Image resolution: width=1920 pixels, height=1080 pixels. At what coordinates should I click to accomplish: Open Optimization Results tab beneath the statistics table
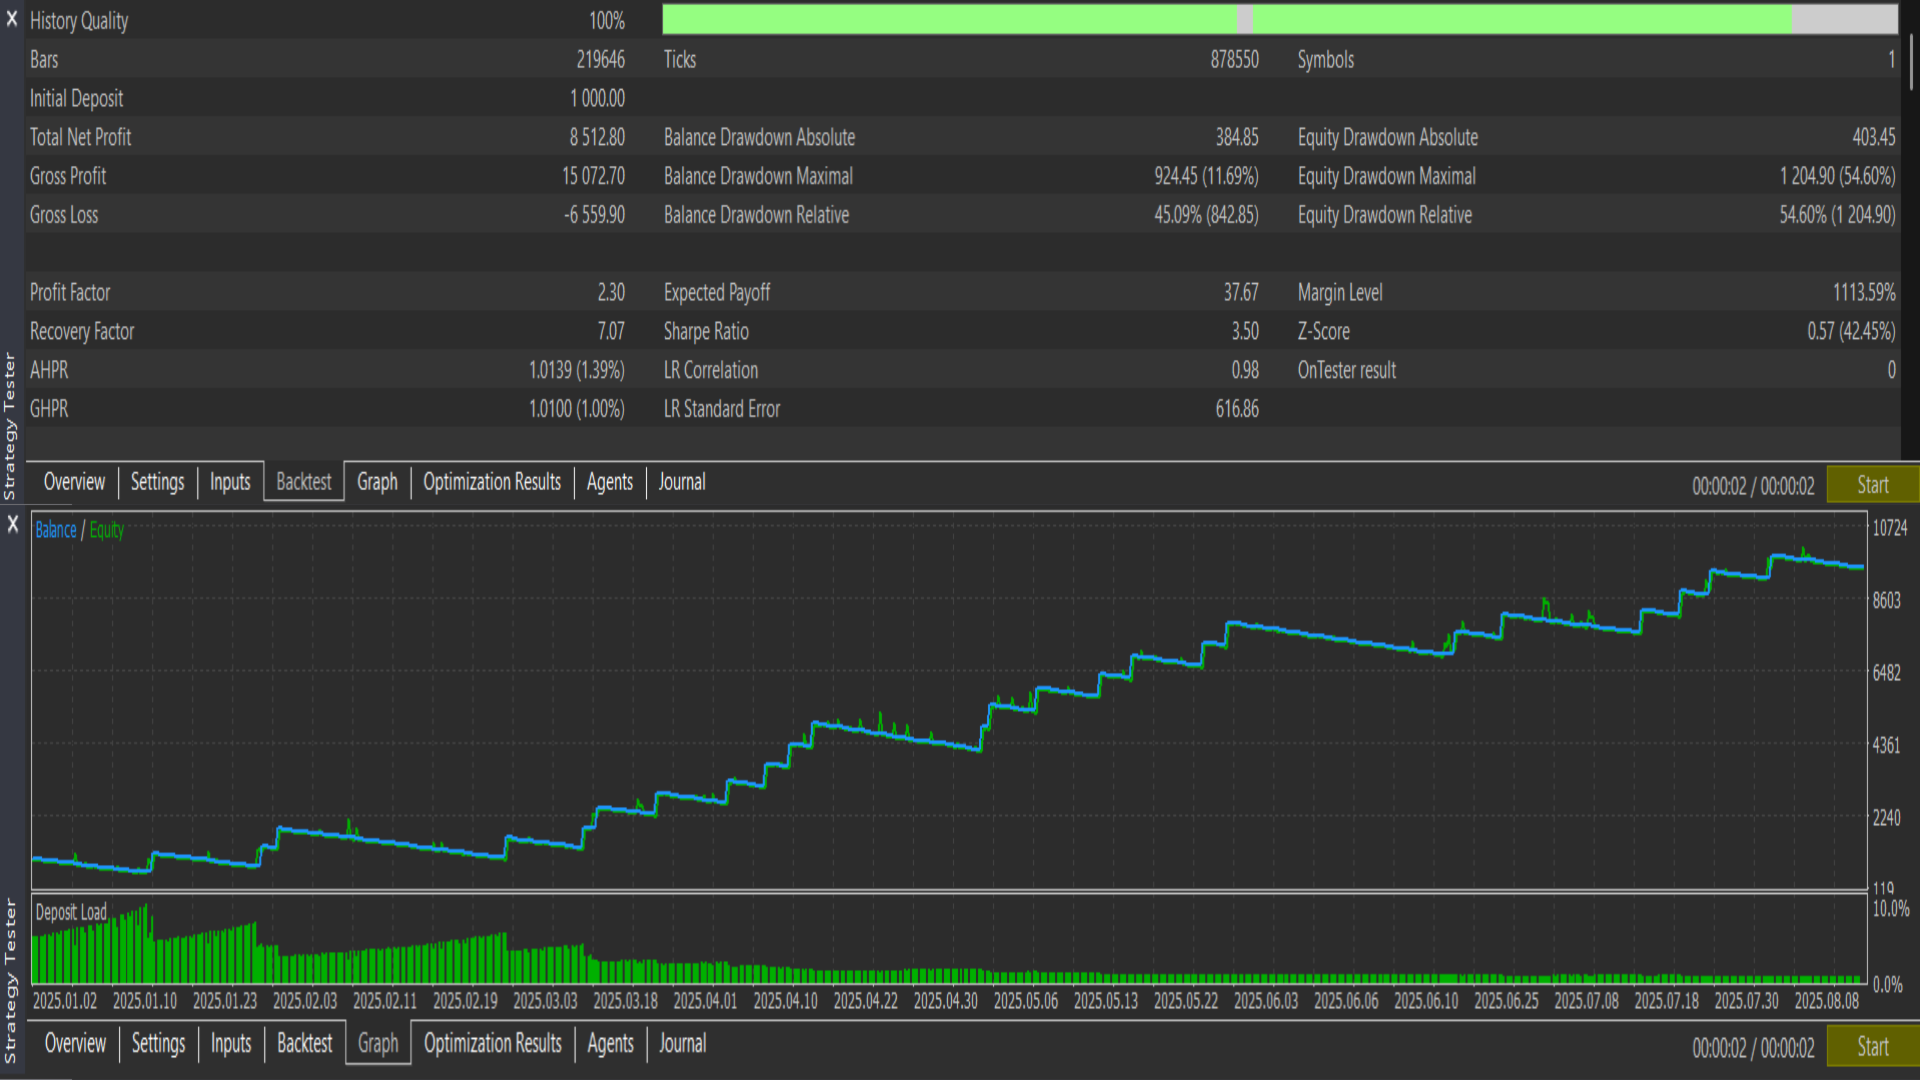(492, 482)
